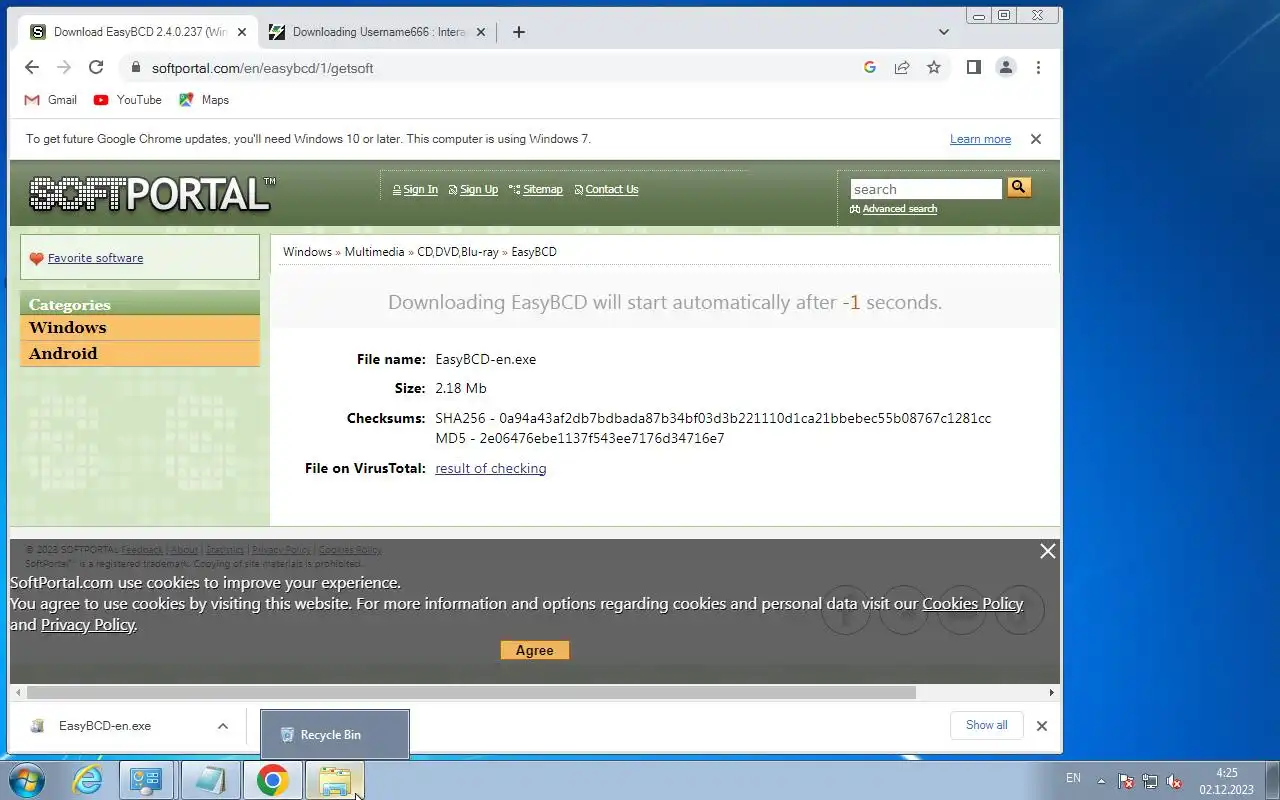Select the Android category
The width and height of the screenshot is (1280, 800).
coord(140,353)
